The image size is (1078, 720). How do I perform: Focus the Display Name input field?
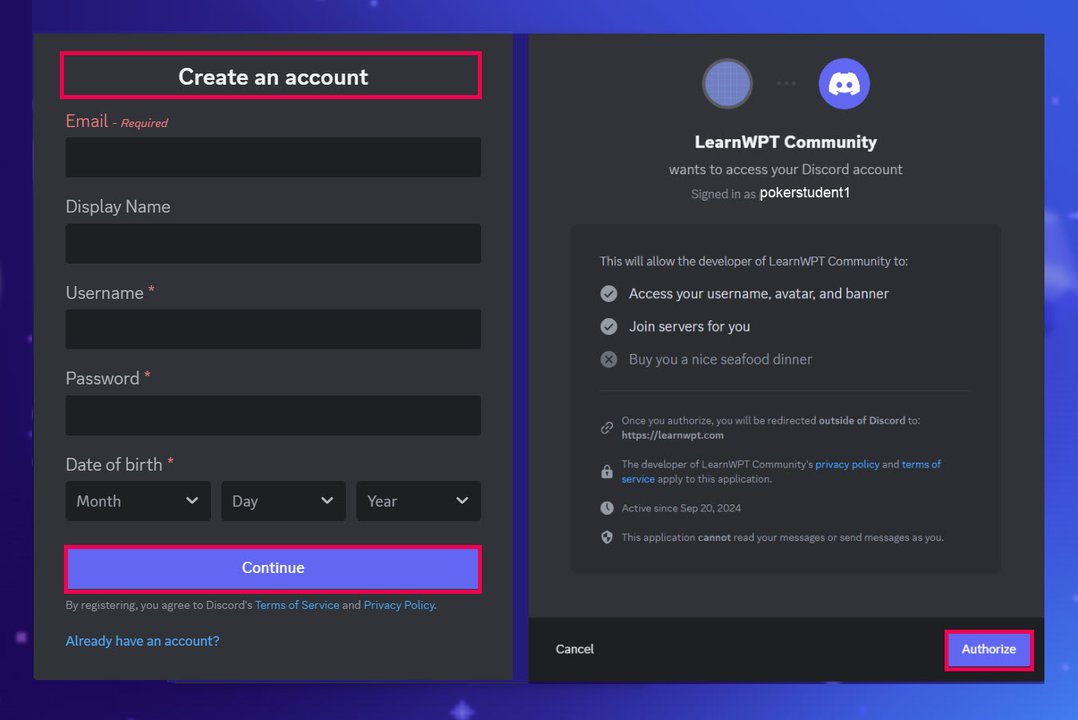[273, 243]
